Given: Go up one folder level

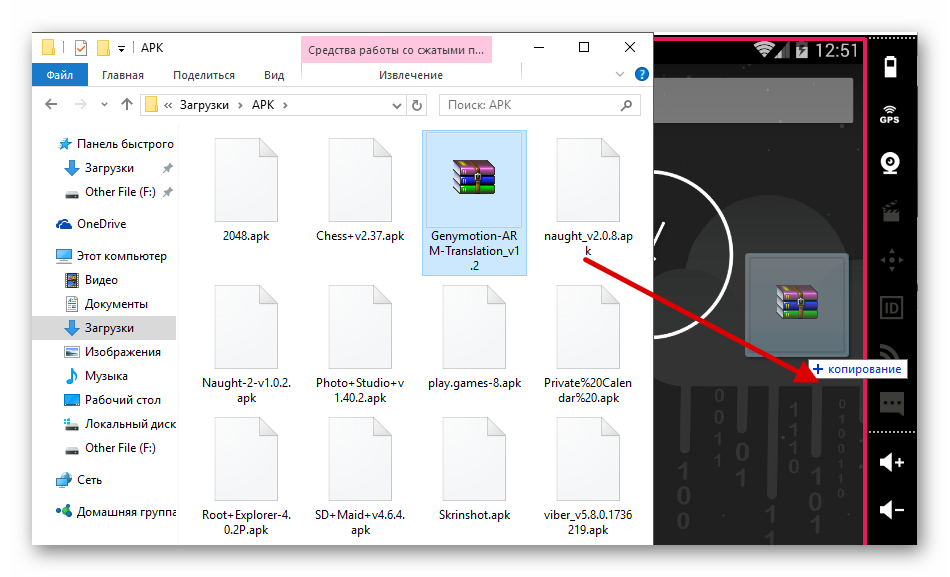Looking at the screenshot, I should click(x=127, y=104).
